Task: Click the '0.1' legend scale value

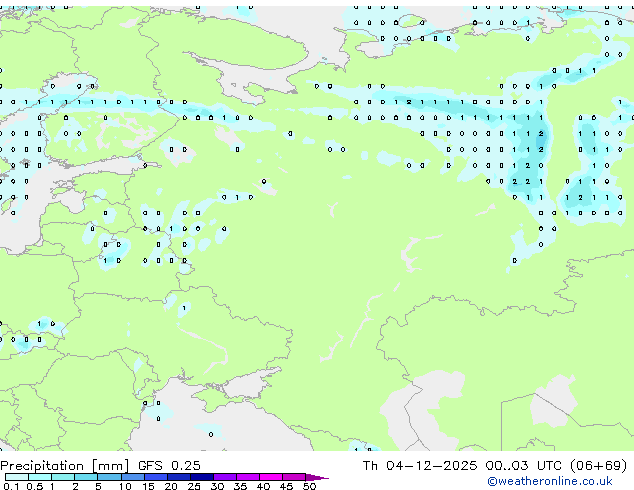Action: coord(11,486)
